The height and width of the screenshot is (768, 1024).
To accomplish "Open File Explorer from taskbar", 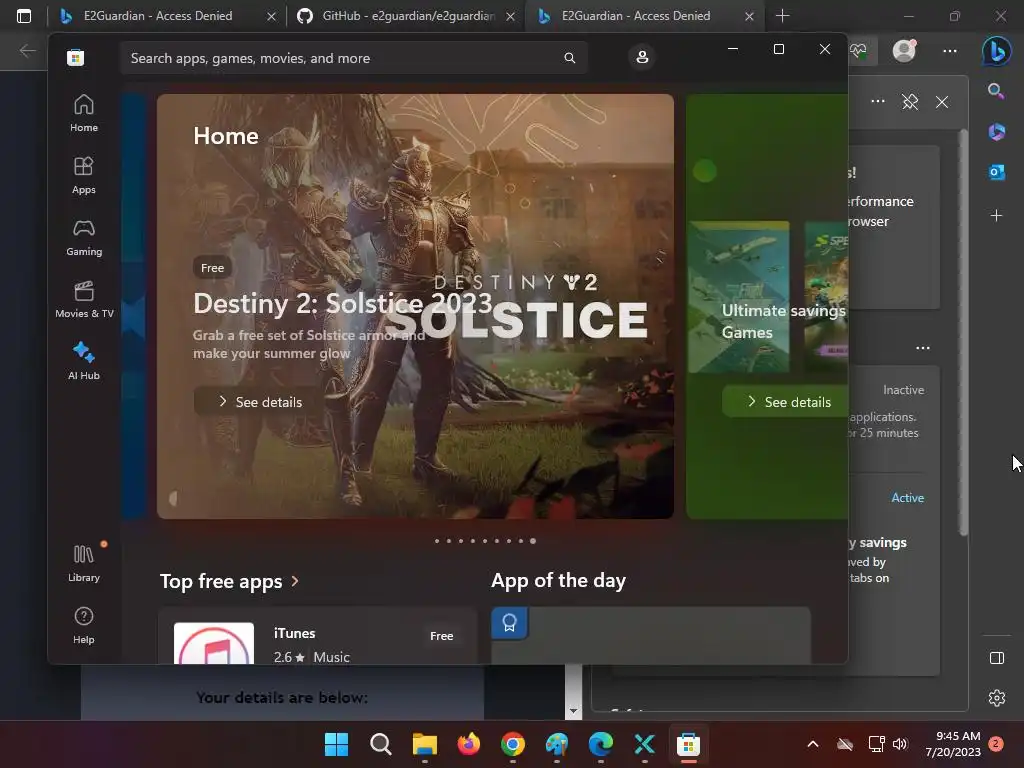I will pos(424,744).
